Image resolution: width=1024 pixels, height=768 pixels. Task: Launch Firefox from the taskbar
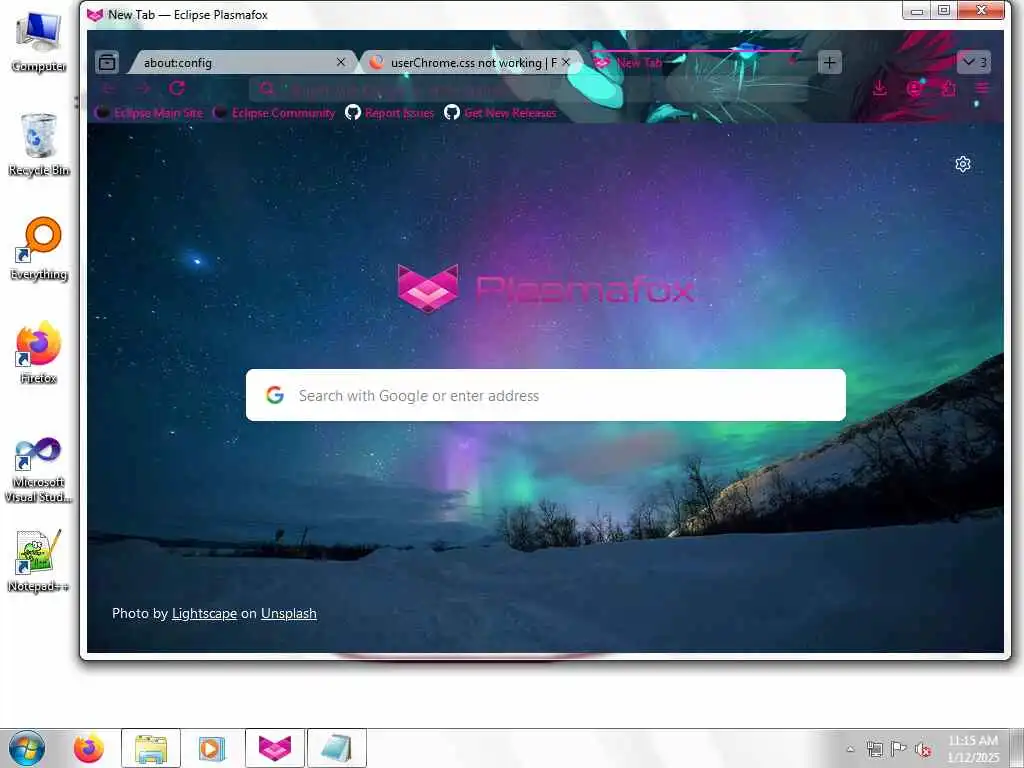pos(89,748)
